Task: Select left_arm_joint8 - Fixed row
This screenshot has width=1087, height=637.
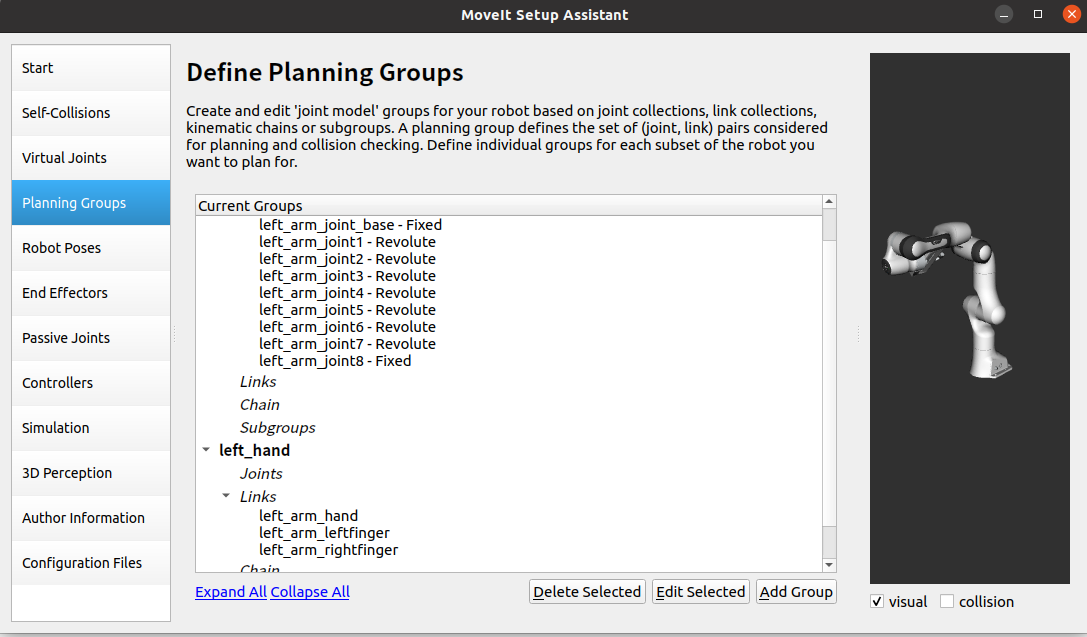Action: tap(335, 360)
